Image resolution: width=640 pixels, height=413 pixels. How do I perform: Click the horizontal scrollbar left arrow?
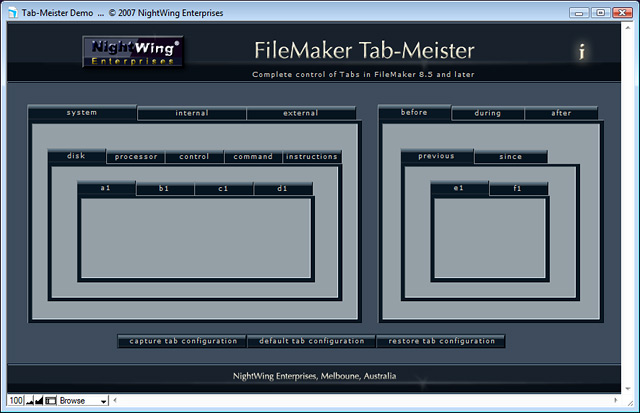[115, 401]
